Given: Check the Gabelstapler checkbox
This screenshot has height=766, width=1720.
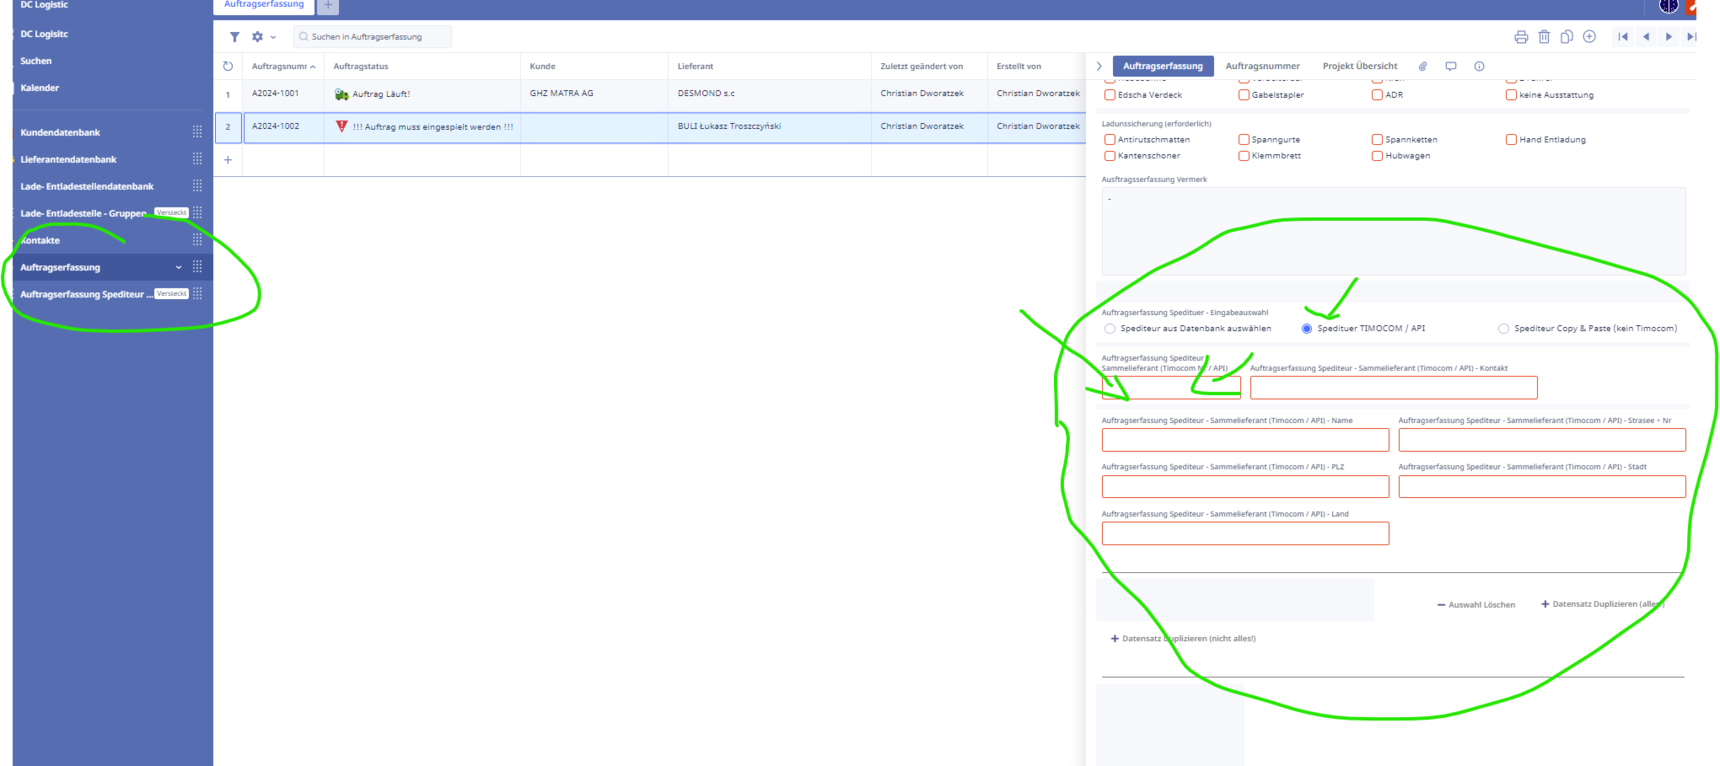Looking at the screenshot, I should pos(1243,95).
